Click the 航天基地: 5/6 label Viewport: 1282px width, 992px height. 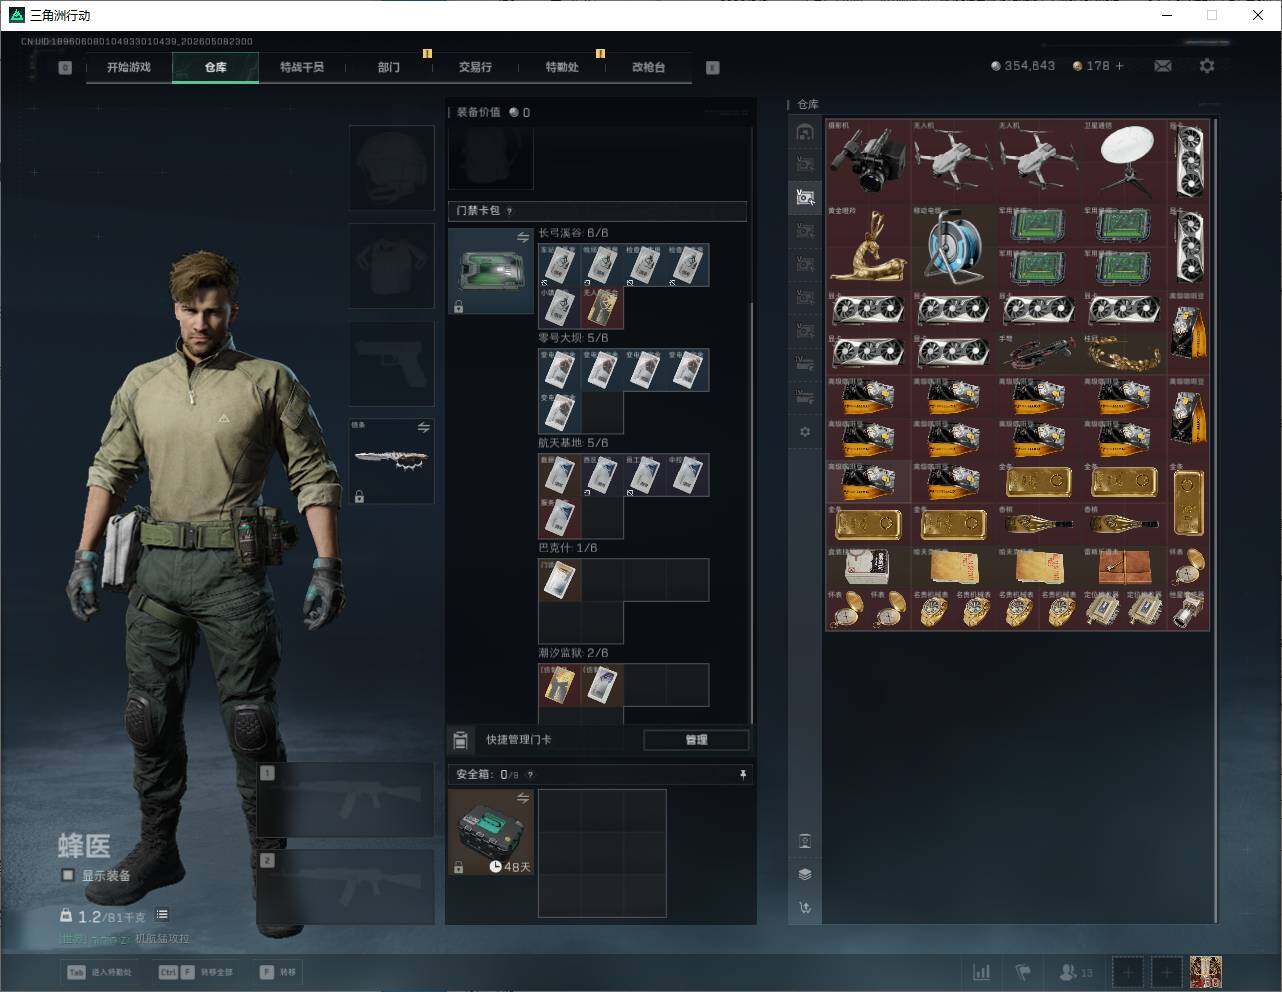click(573, 443)
